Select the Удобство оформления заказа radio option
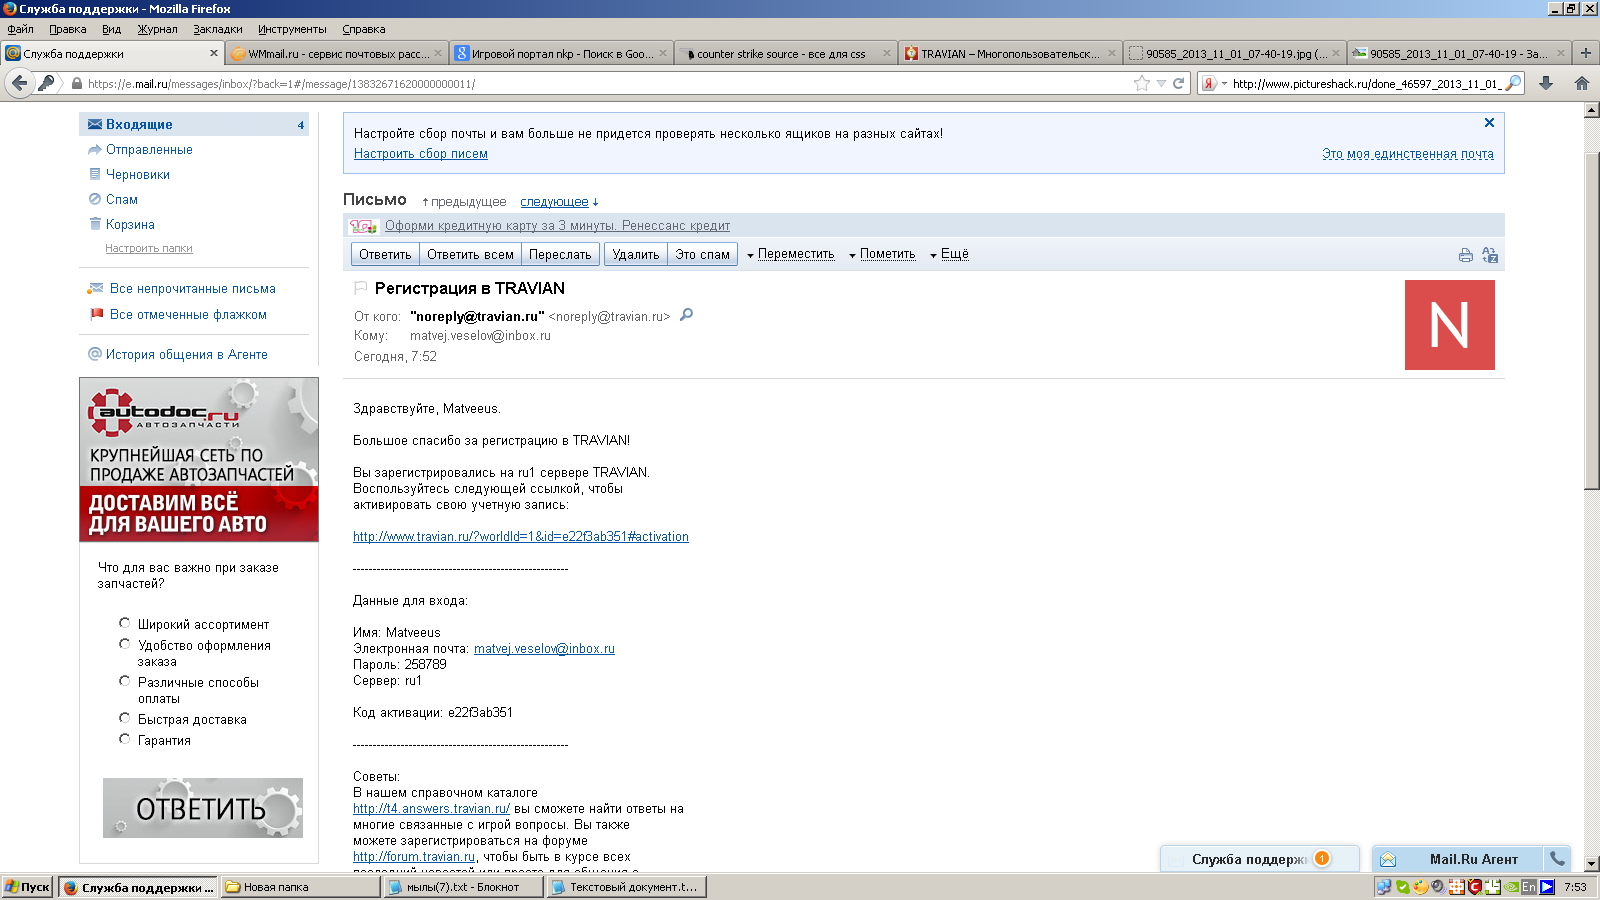The width and height of the screenshot is (1600, 900). click(124, 644)
